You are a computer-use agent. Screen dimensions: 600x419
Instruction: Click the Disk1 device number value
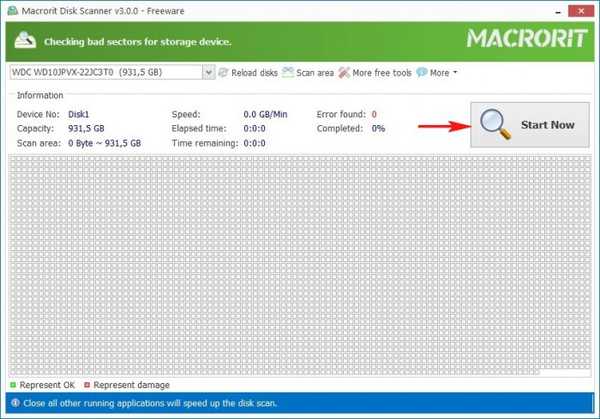78,114
